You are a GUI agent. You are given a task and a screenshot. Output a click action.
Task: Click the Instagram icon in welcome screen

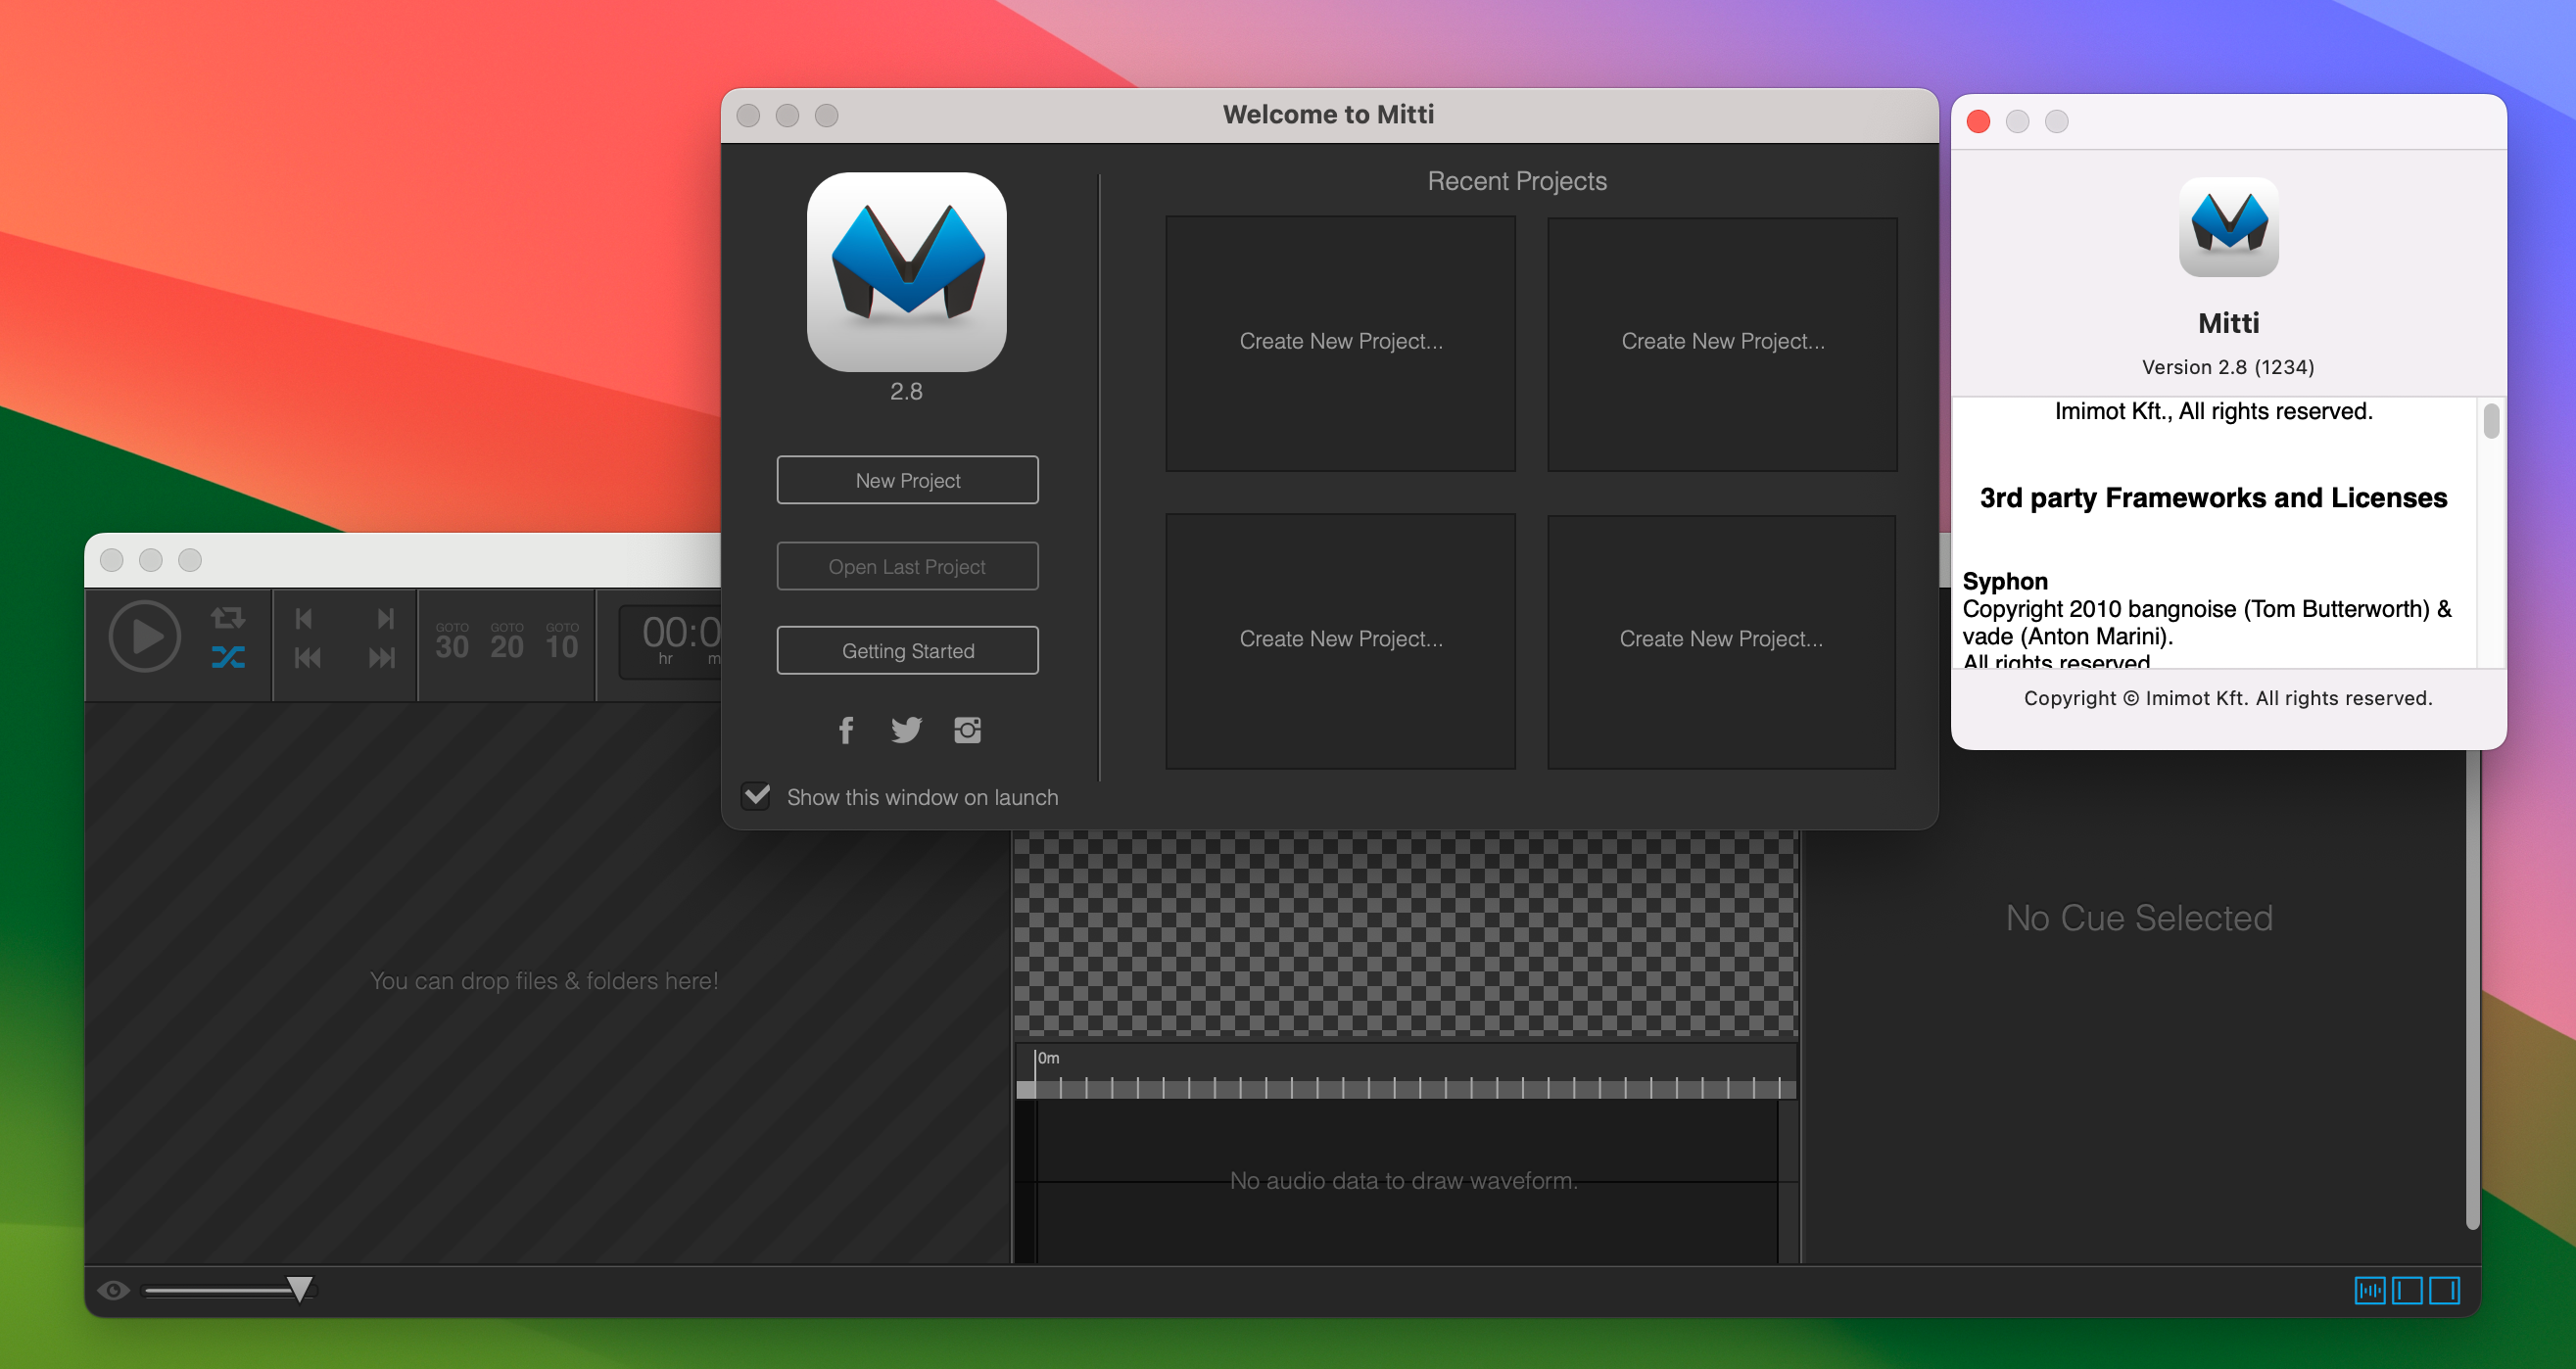pyautogui.click(x=968, y=731)
